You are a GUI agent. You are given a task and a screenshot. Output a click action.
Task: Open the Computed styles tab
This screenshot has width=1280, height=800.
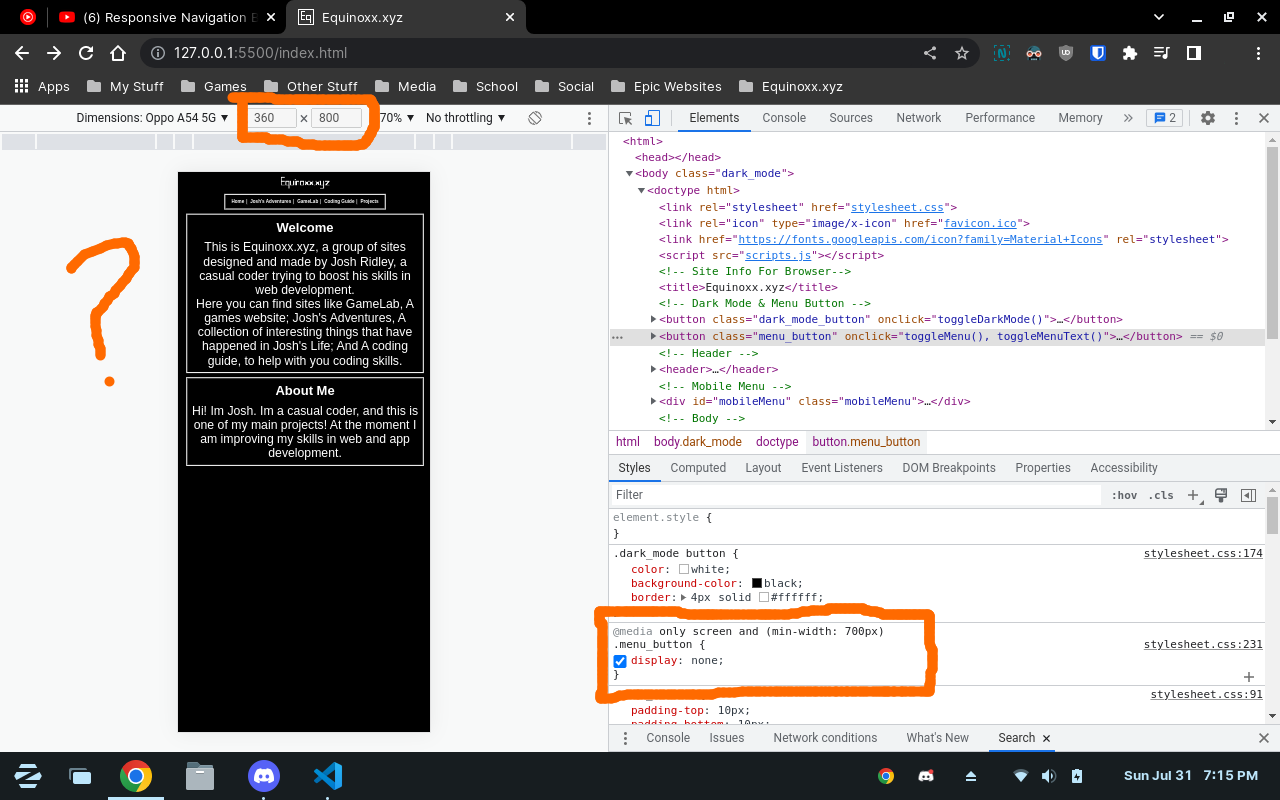pyautogui.click(x=697, y=467)
